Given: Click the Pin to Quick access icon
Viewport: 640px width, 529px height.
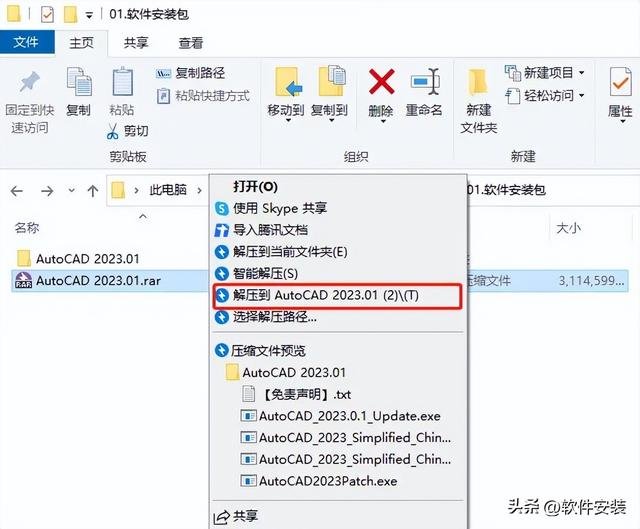Looking at the screenshot, I should pos(29,82).
